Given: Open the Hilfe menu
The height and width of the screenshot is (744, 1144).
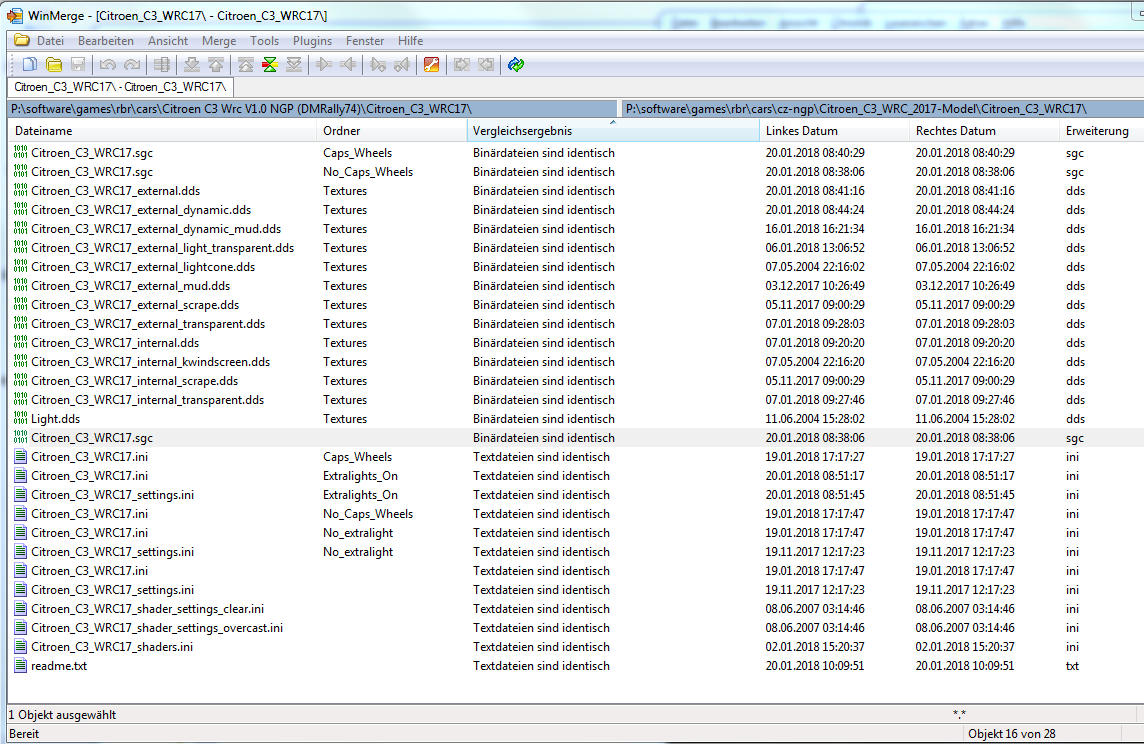Looking at the screenshot, I should (411, 41).
